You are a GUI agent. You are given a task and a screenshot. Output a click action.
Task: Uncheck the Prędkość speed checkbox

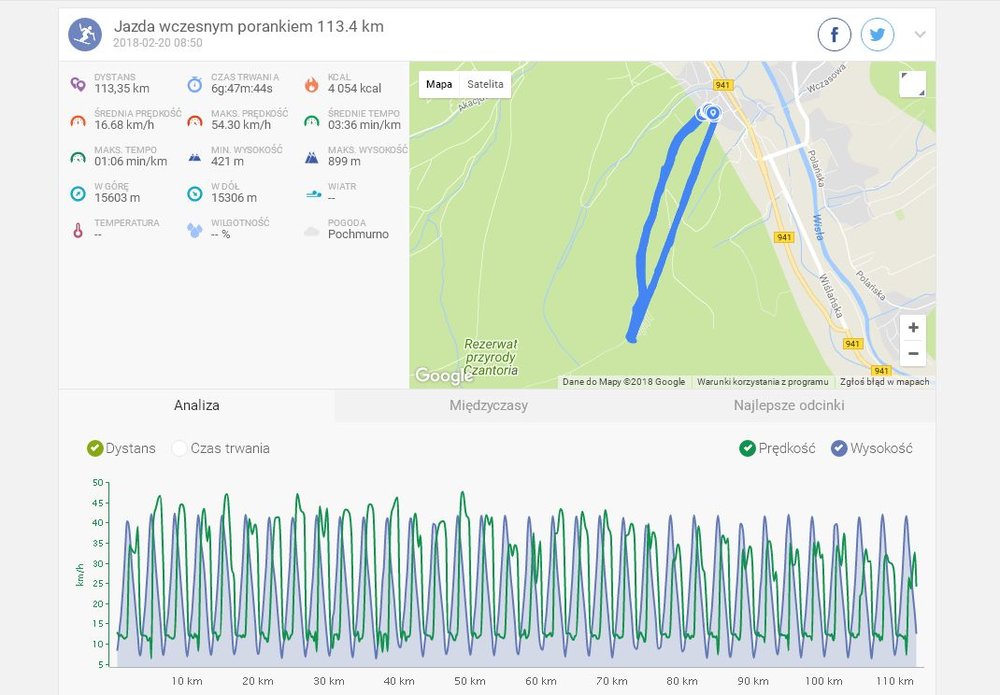[x=747, y=448]
